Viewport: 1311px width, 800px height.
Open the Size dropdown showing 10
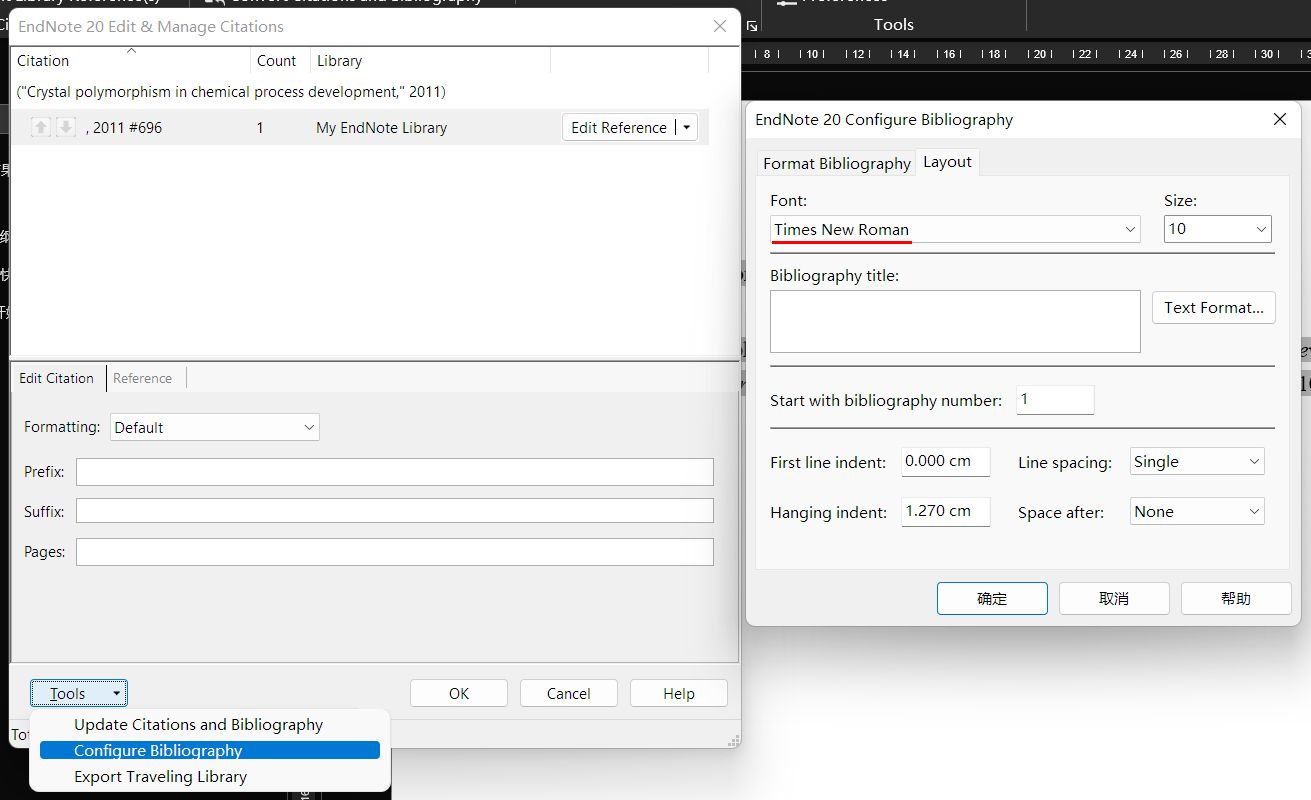pyautogui.click(x=1217, y=229)
